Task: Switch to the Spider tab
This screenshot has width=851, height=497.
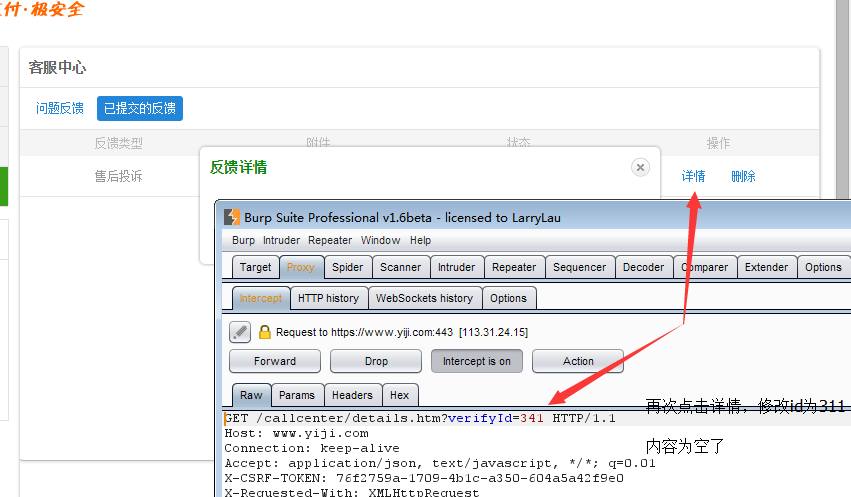Action: click(347, 267)
